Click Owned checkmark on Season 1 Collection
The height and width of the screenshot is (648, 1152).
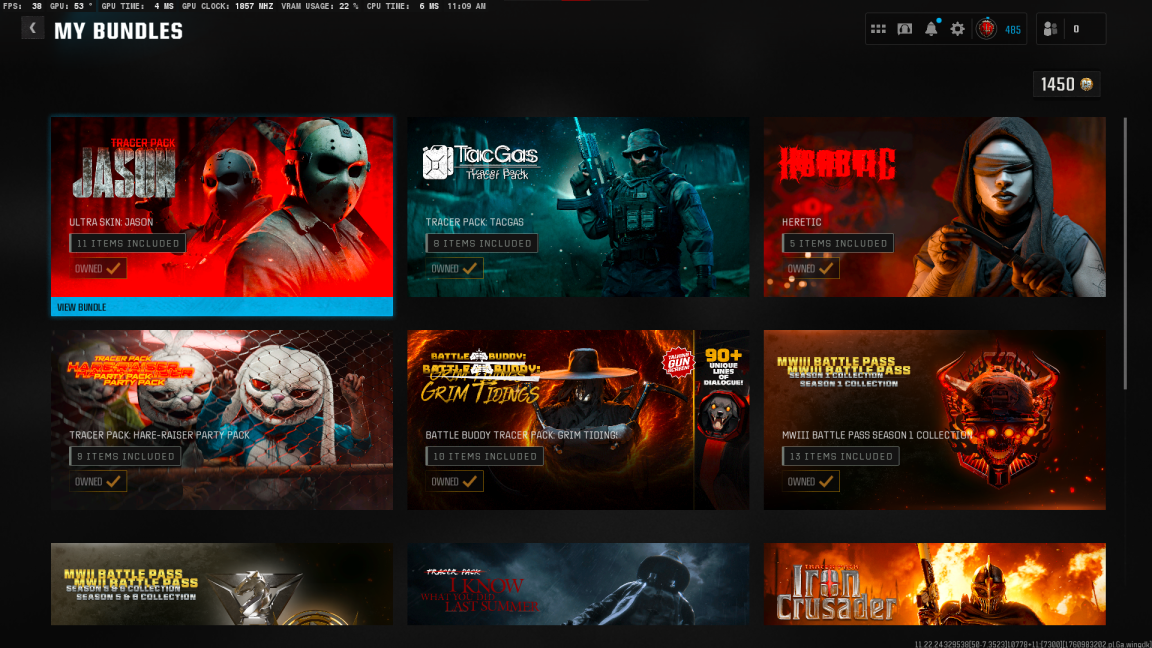[x=810, y=482]
